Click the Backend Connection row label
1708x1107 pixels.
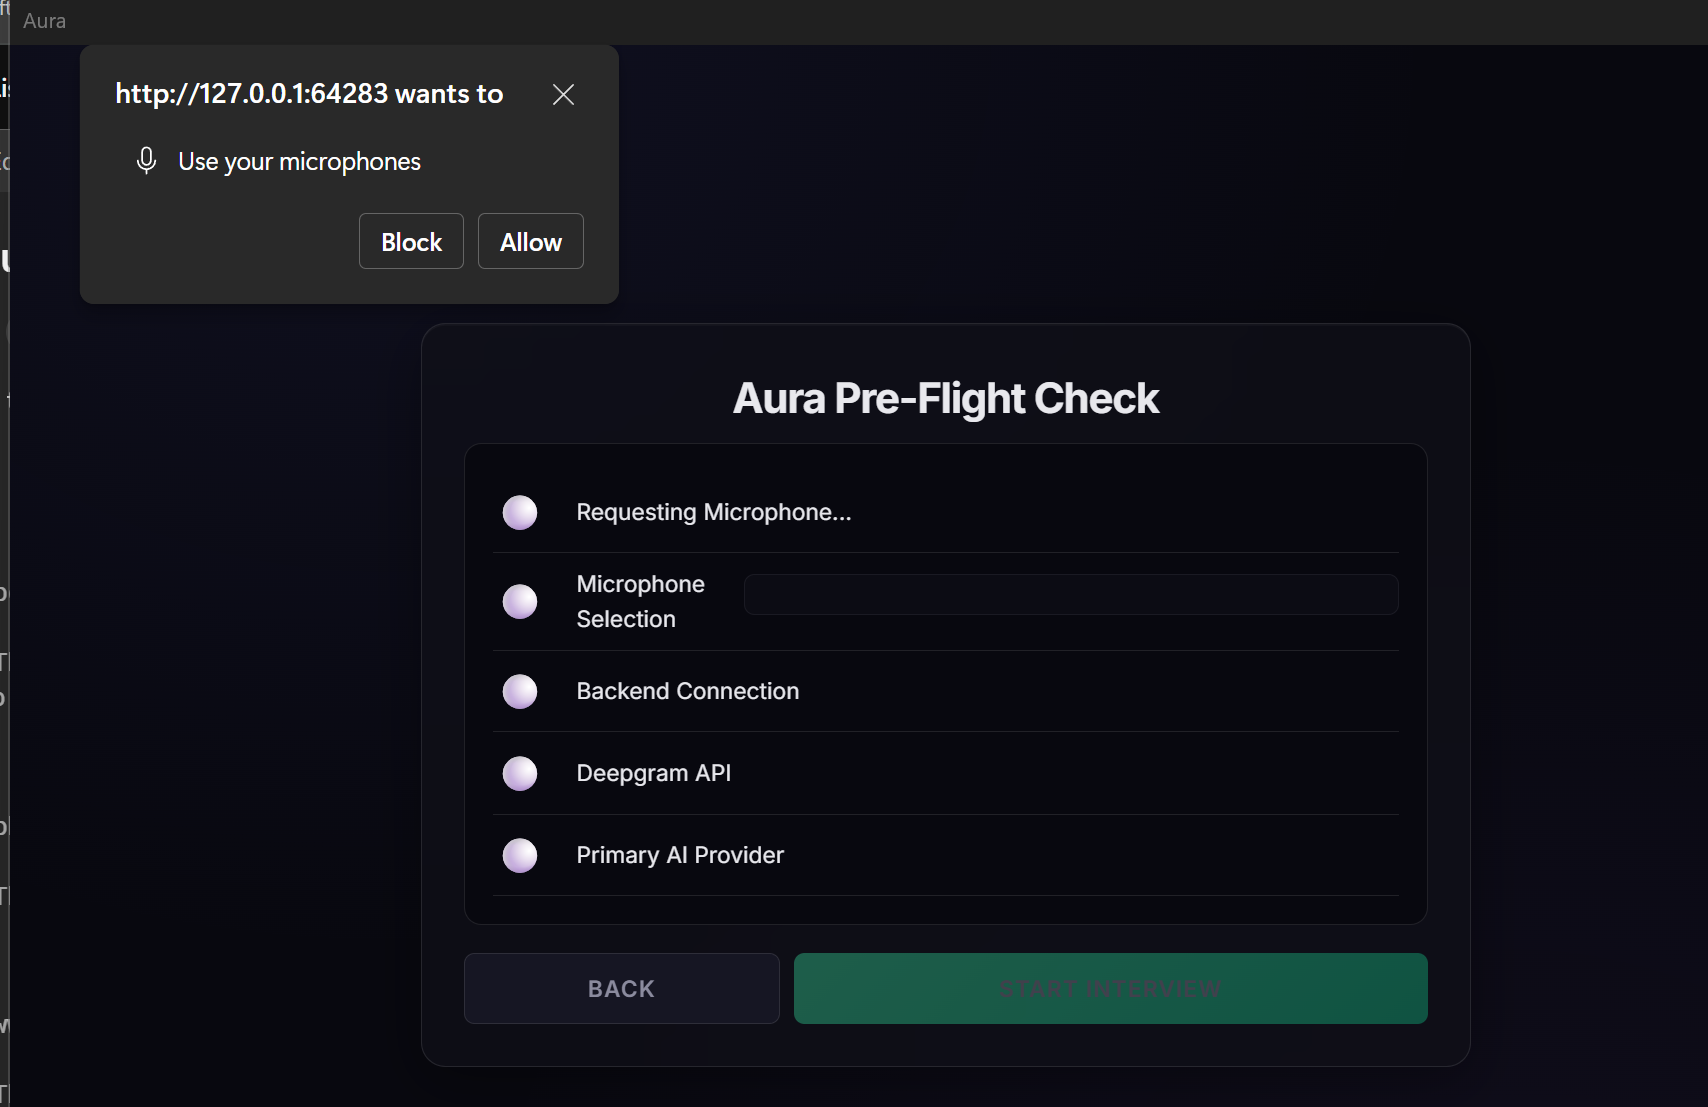(688, 692)
